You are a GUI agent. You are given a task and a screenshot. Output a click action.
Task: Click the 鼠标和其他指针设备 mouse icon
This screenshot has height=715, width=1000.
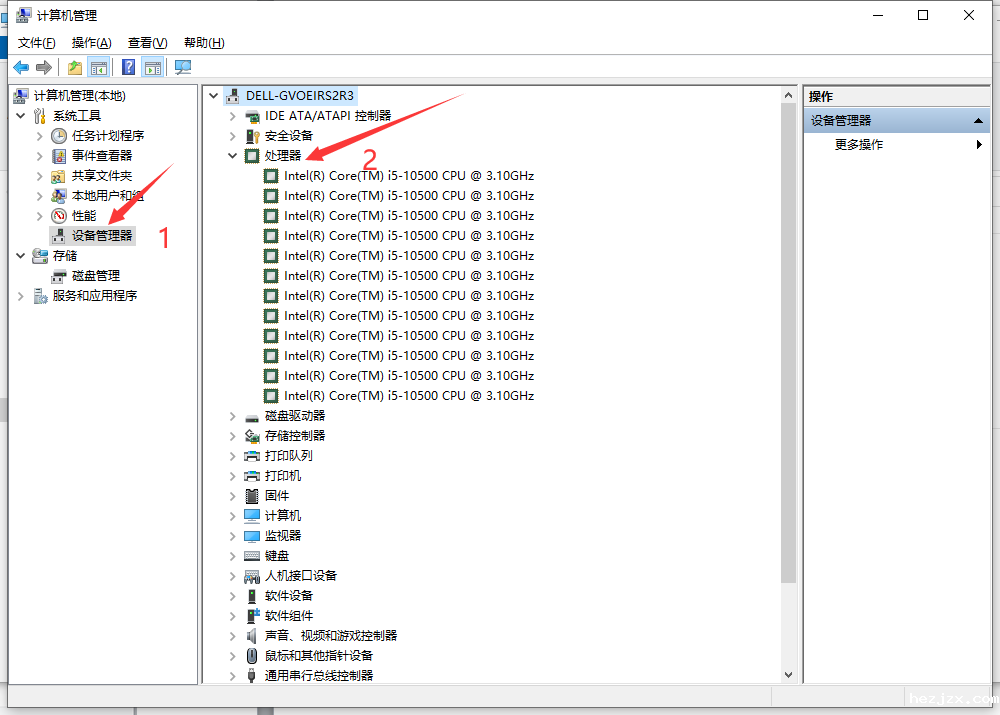[252, 656]
